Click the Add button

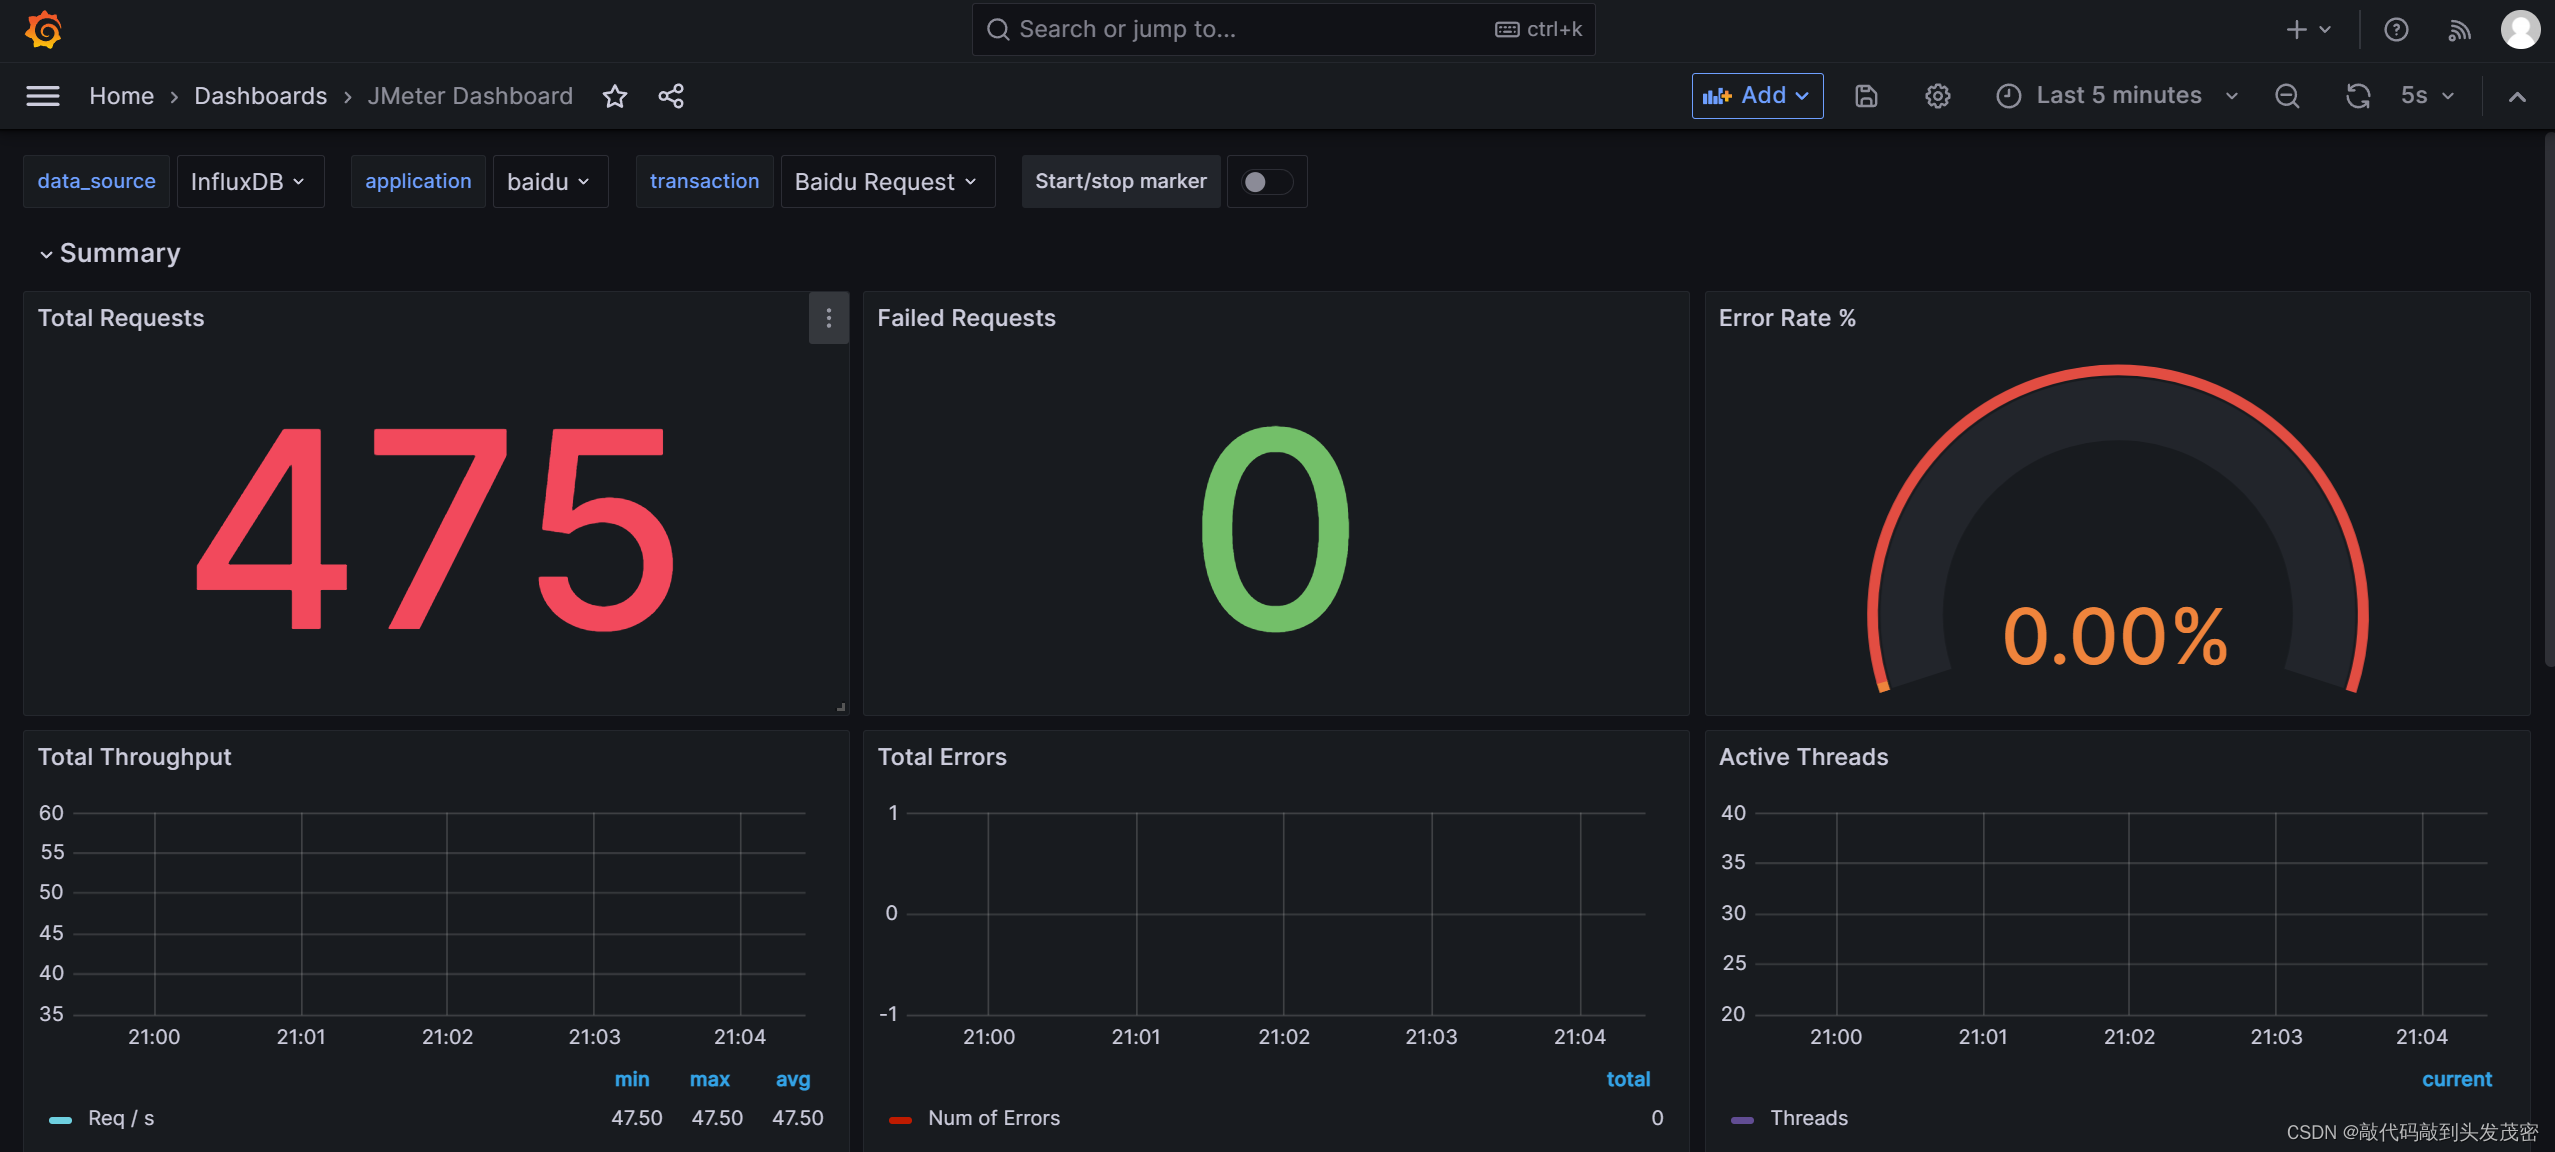(x=1756, y=96)
